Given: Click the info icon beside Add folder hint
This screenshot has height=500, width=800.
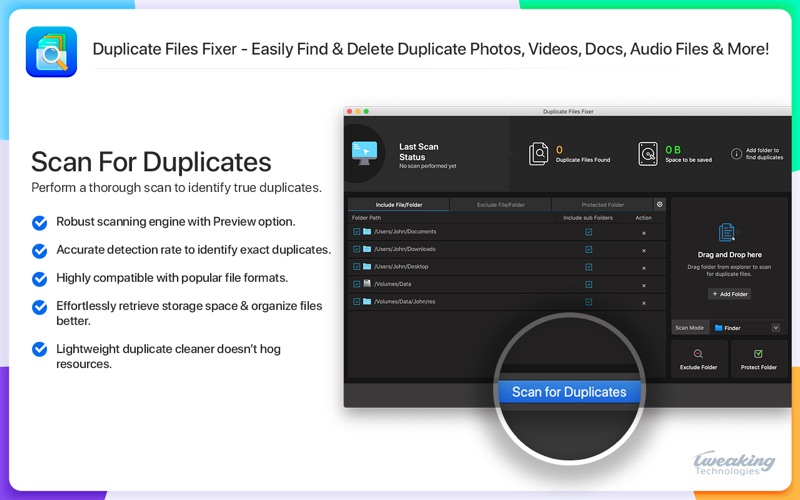Looking at the screenshot, I should [736, 154].
